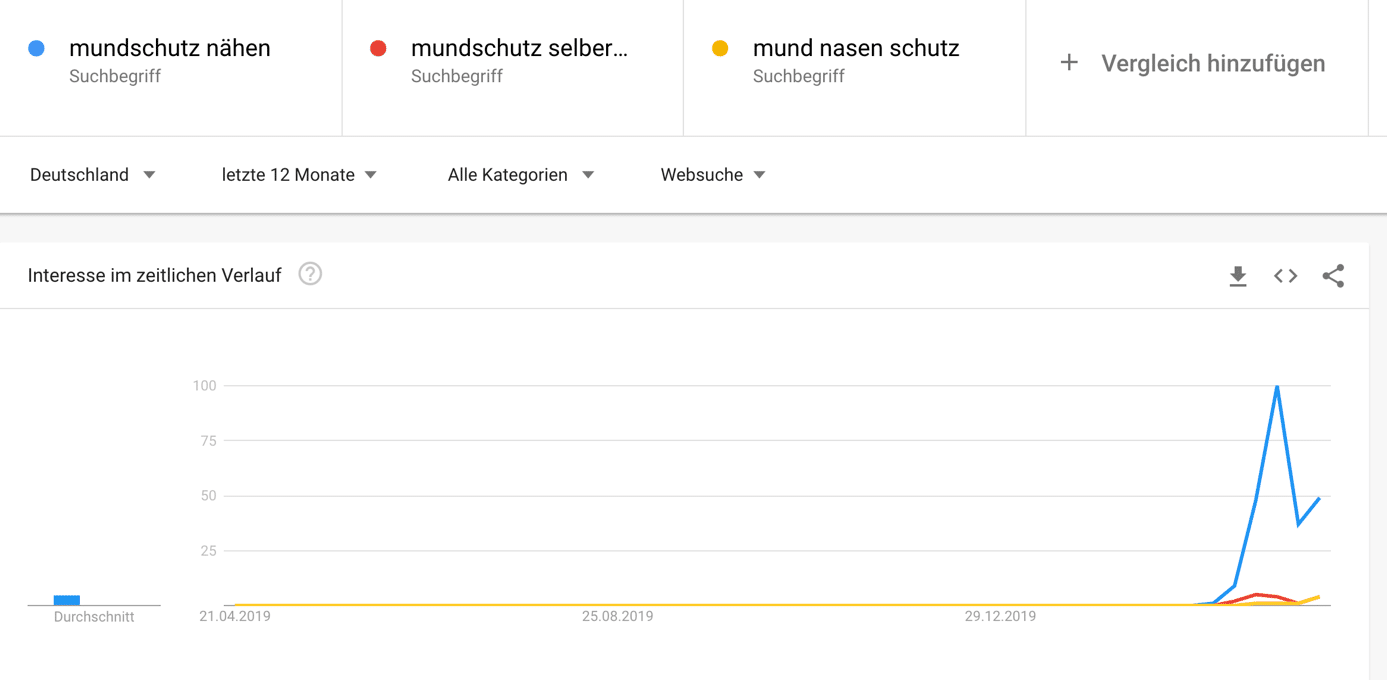Edit the mundschutz nähen search term
Screen dimensions: 1387x680
tap(170, 48)
